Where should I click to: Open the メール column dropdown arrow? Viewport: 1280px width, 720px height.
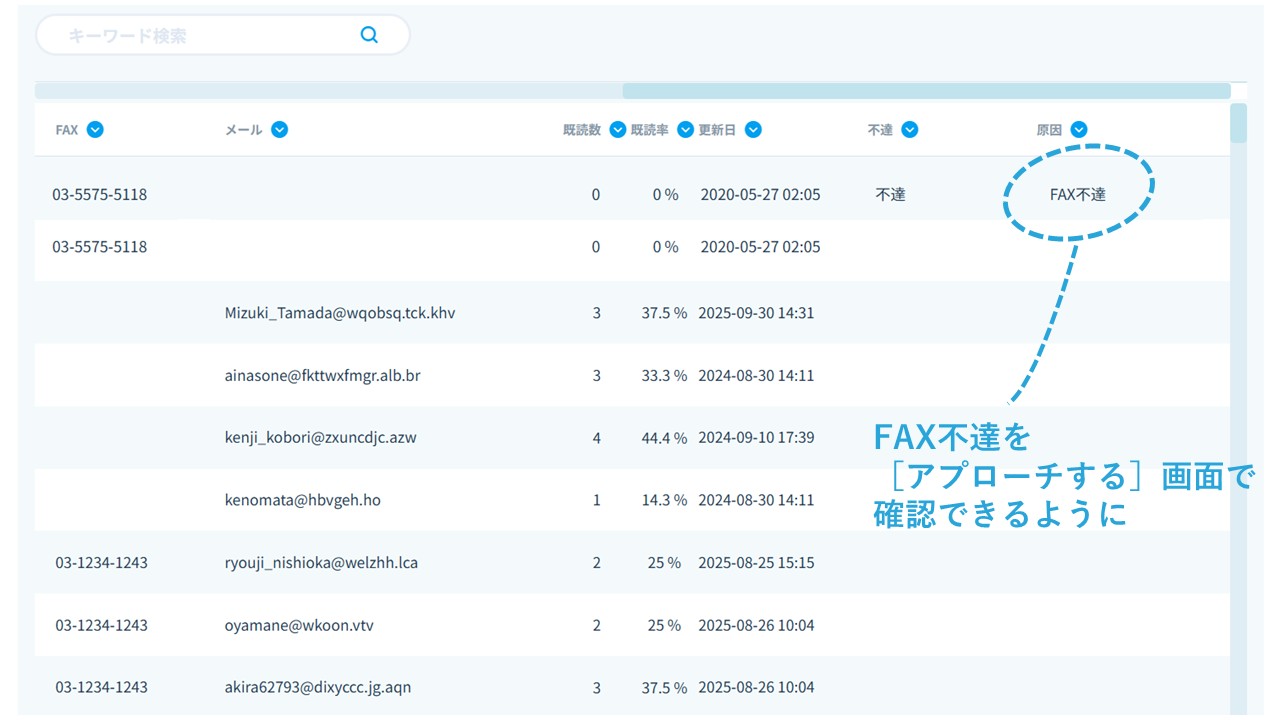click(x=279, y=129)
